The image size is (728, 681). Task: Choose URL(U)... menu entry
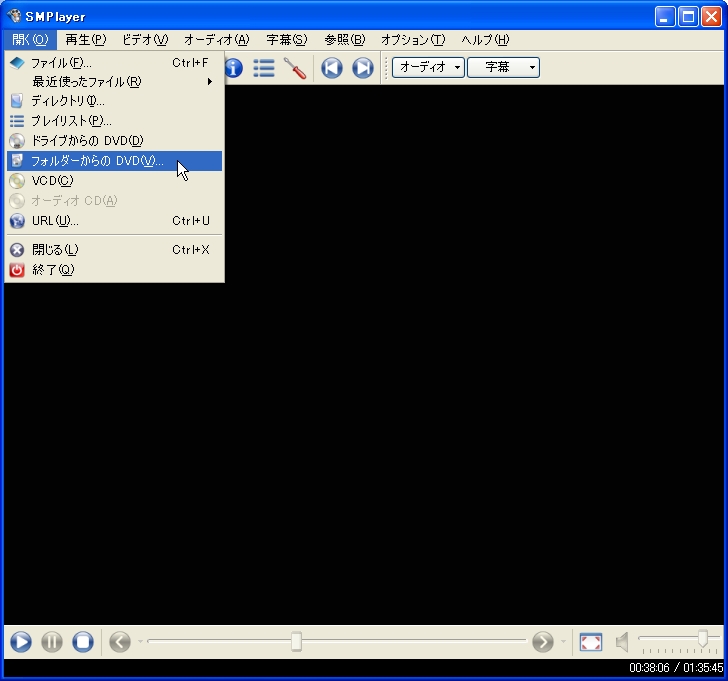click(114, 221)
